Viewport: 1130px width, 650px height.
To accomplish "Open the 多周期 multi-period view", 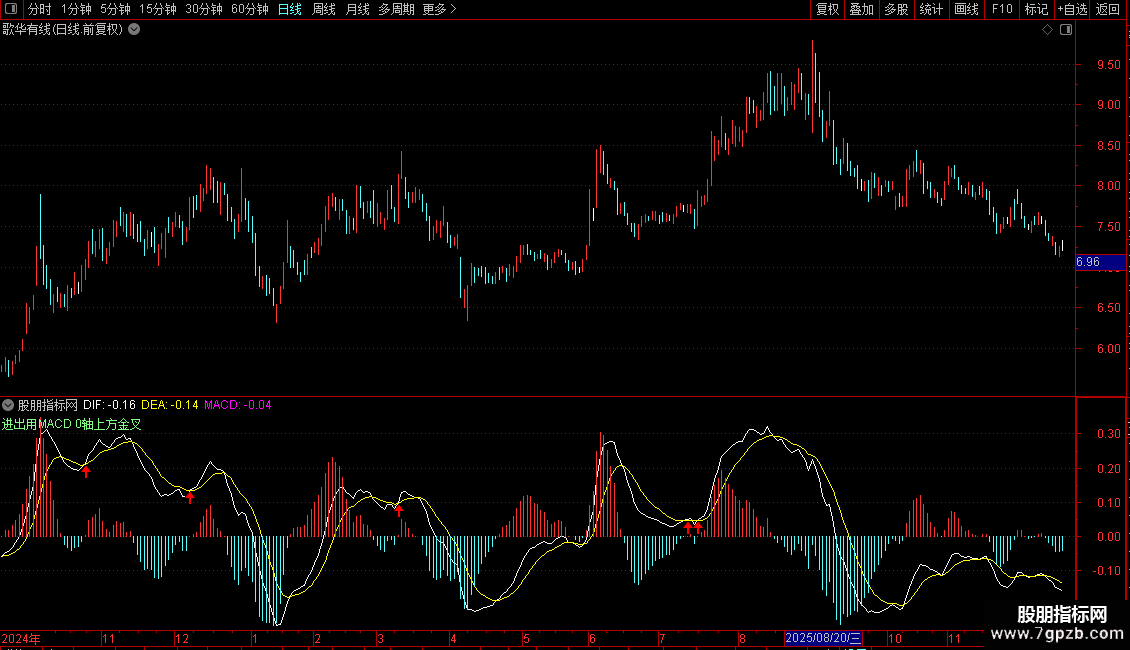I will pos(396,10).
